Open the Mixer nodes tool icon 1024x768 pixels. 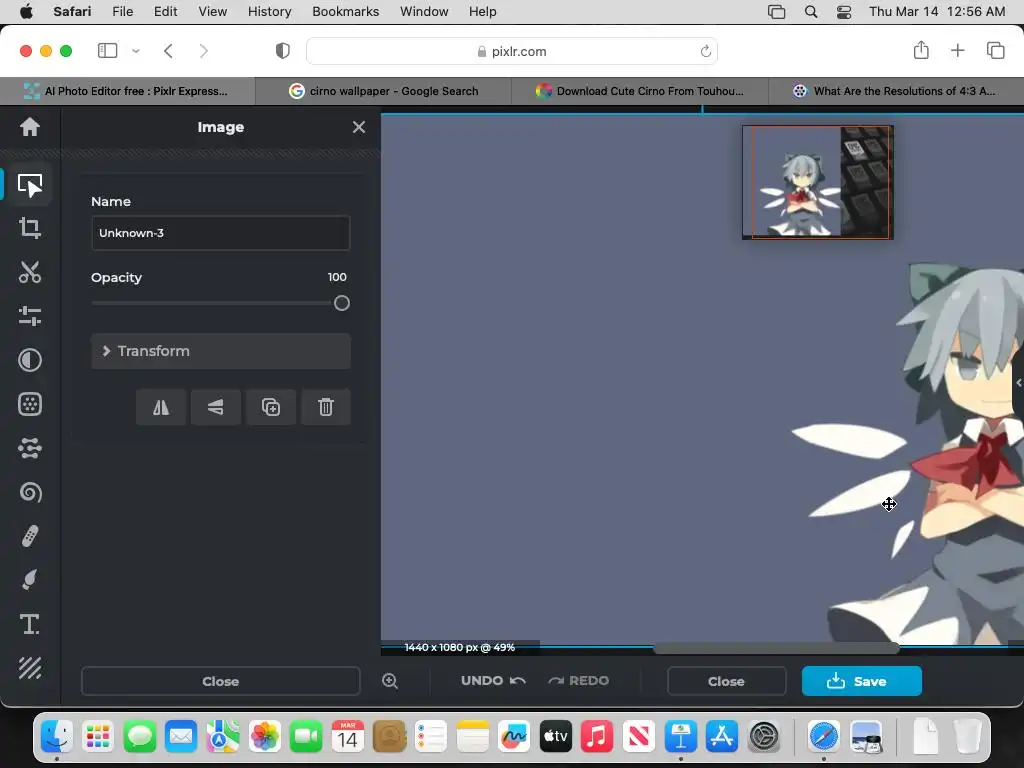29,448
